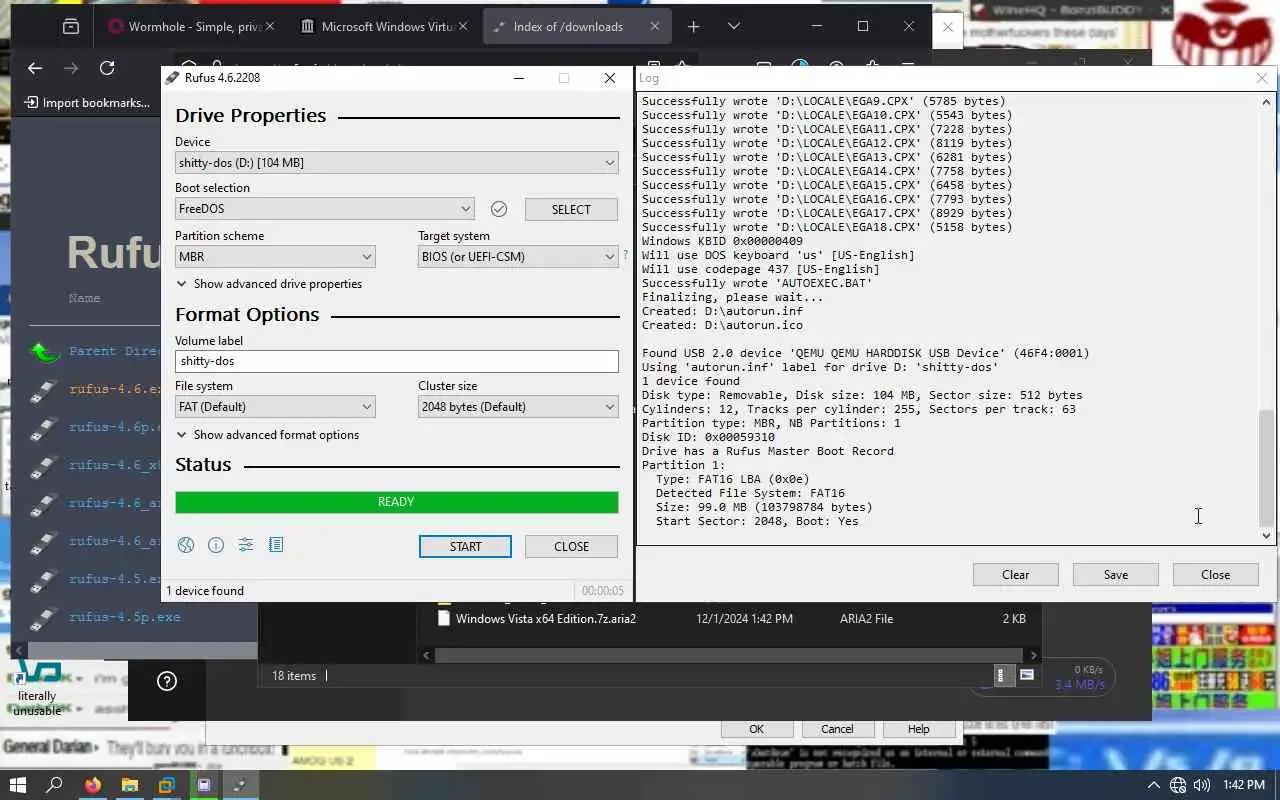Click the volume speaker tray icon
This screenshot has height=800, width=1280.
(1201, 785)
